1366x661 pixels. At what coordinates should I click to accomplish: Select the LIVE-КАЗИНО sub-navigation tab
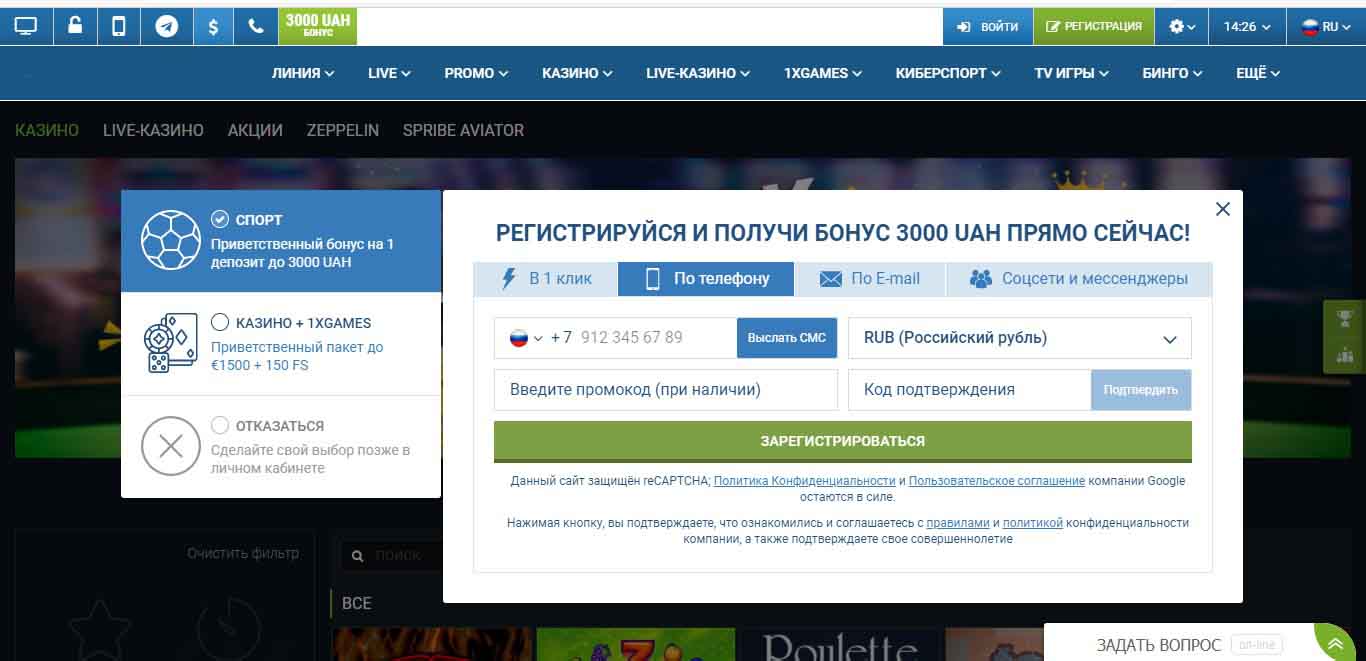coord(153,130)
